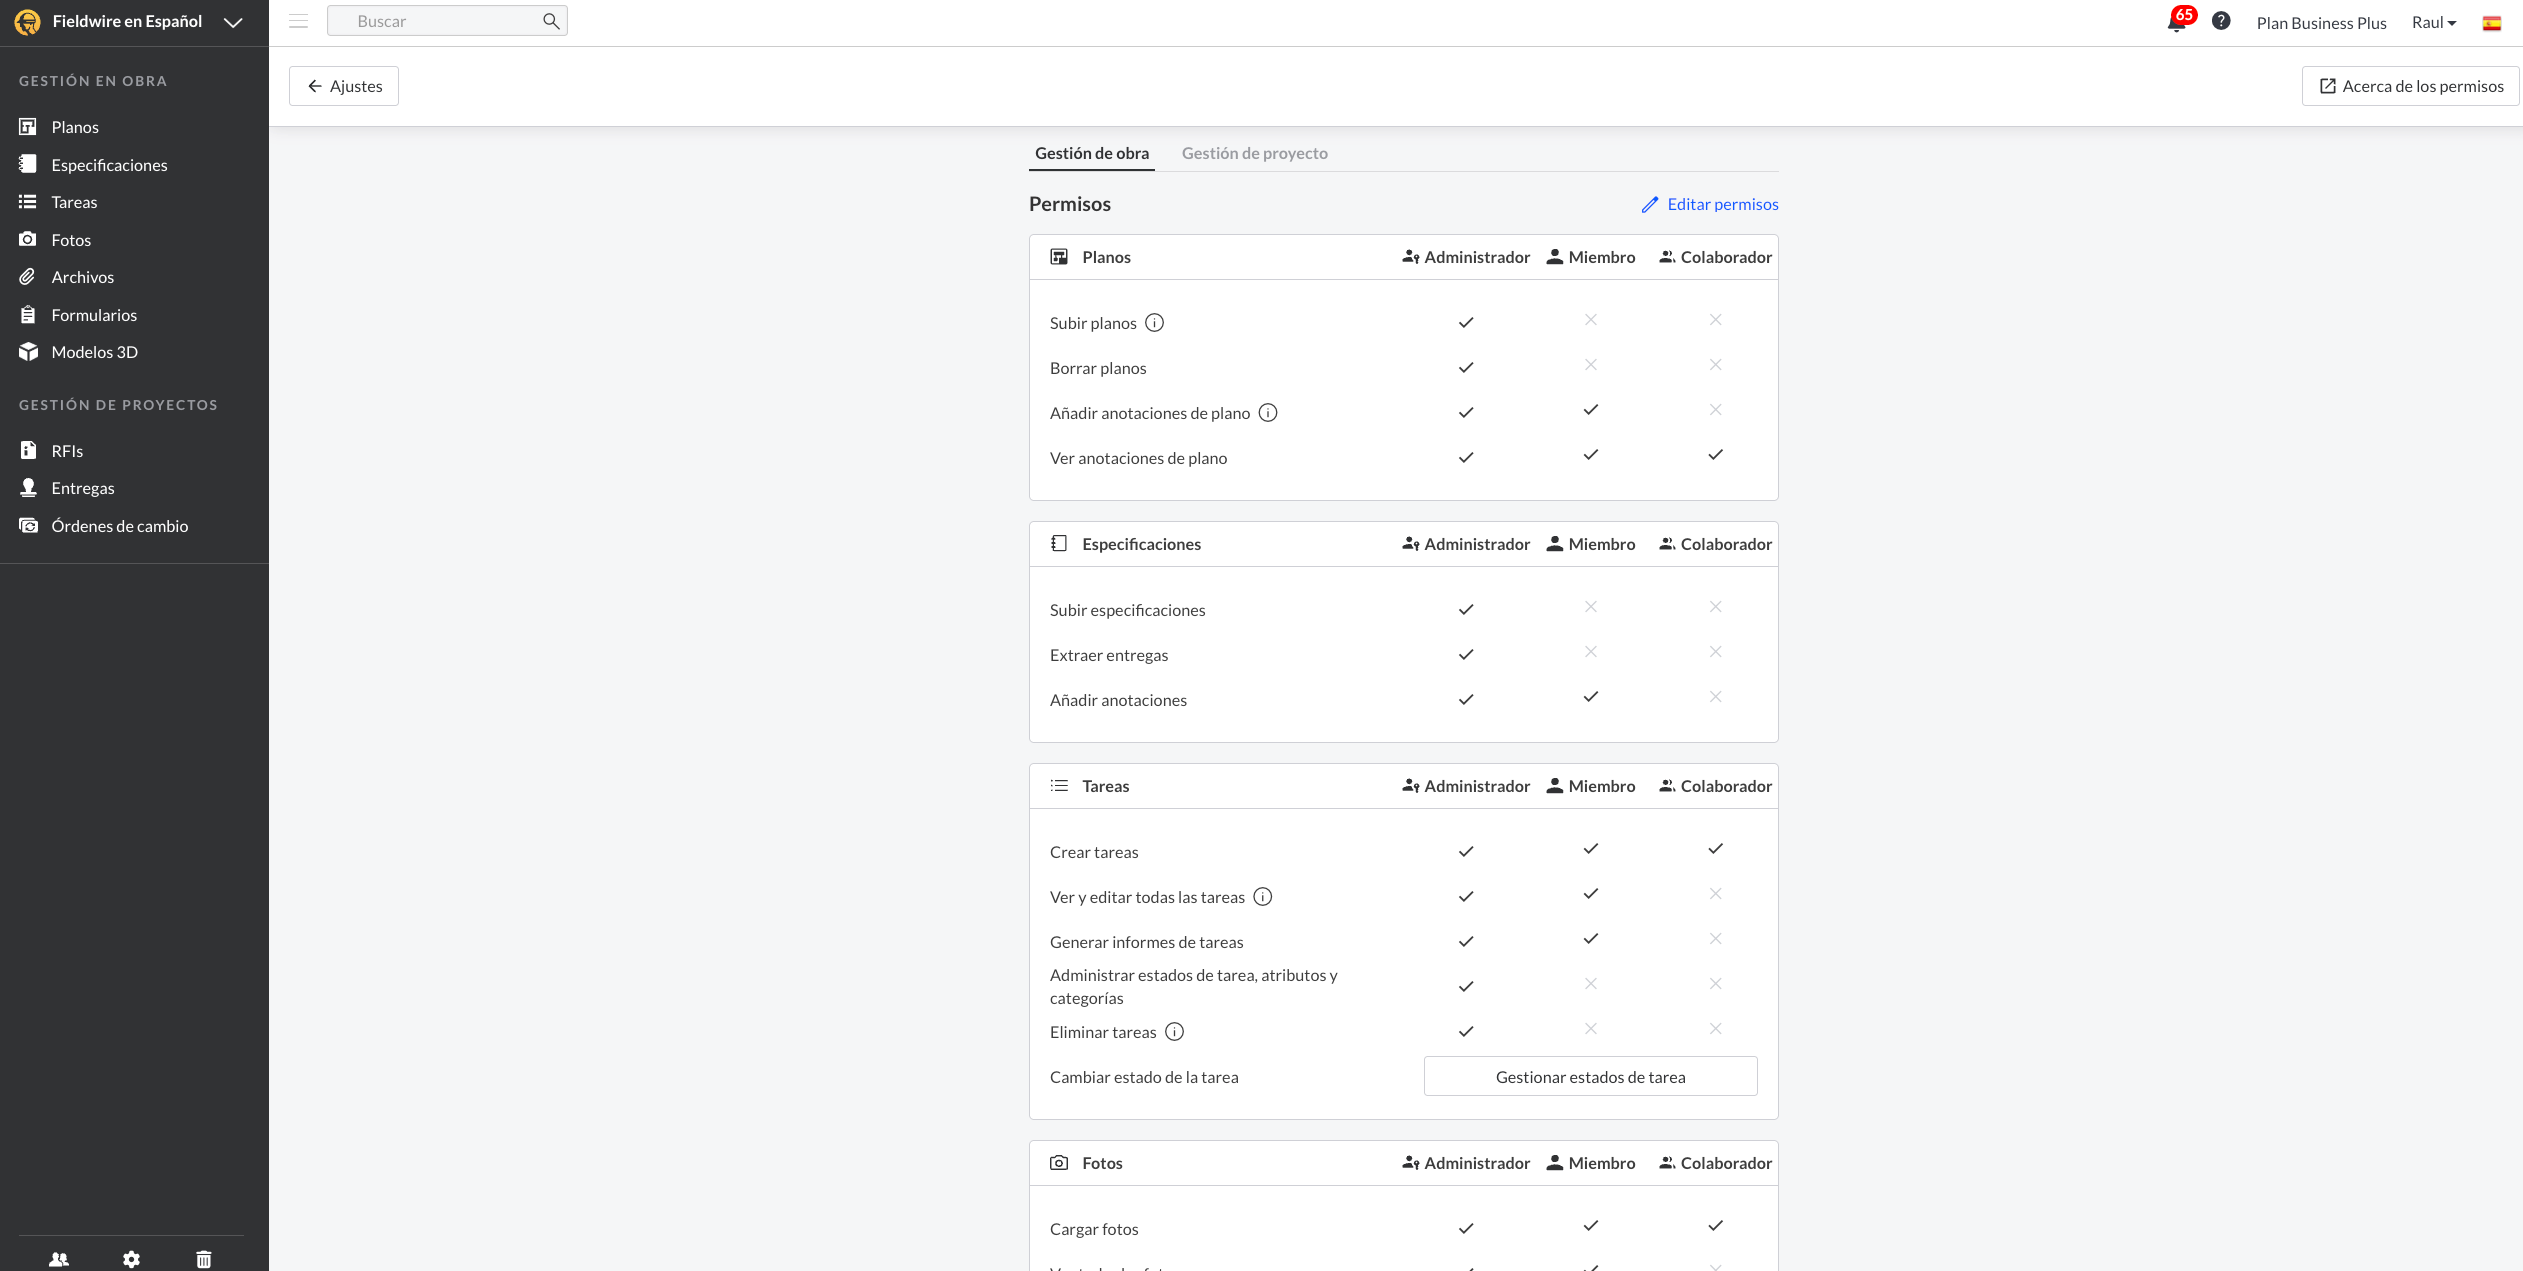Open people management icon in sidebar footer
The image size is (2523, 1271).
coord(59,1259)
